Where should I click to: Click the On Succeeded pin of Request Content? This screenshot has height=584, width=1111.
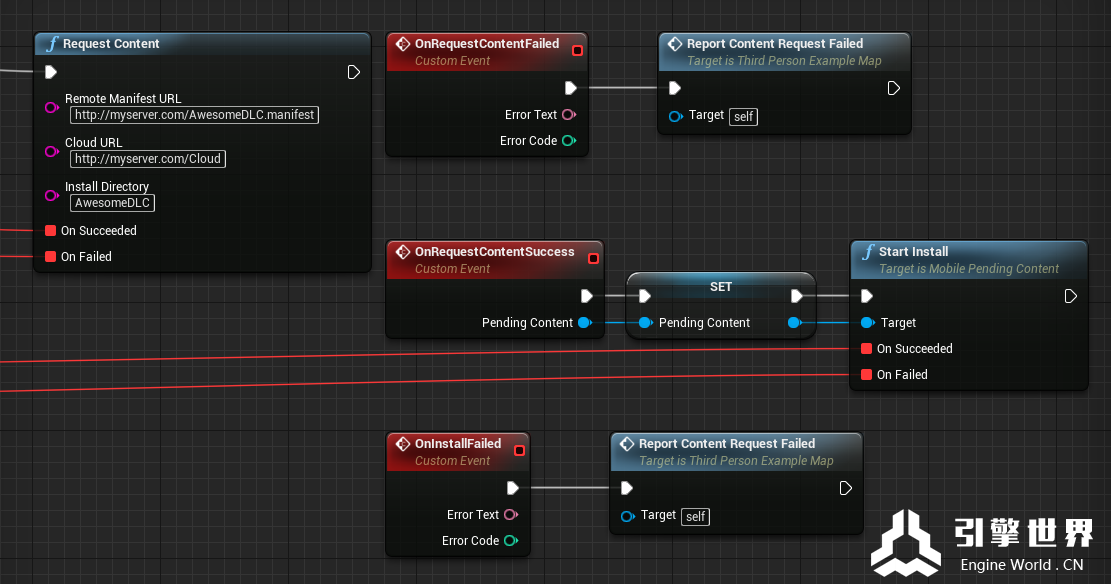point(51,231)
